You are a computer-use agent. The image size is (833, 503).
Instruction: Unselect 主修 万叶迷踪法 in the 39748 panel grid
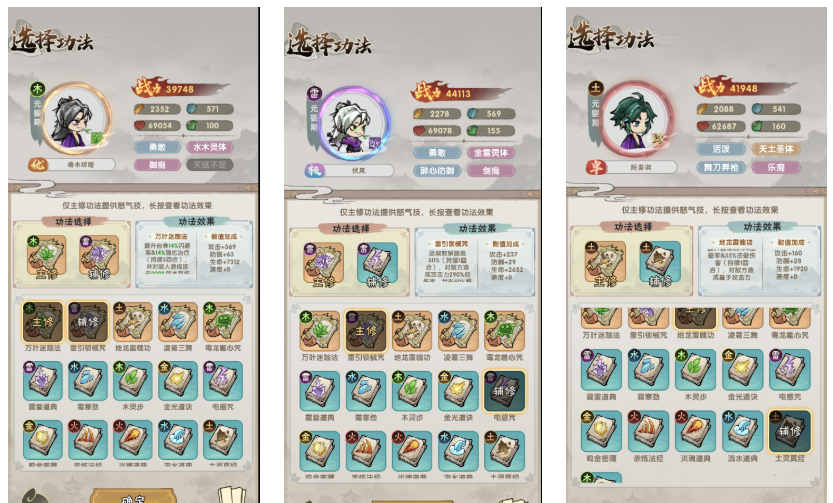(43, 322)
